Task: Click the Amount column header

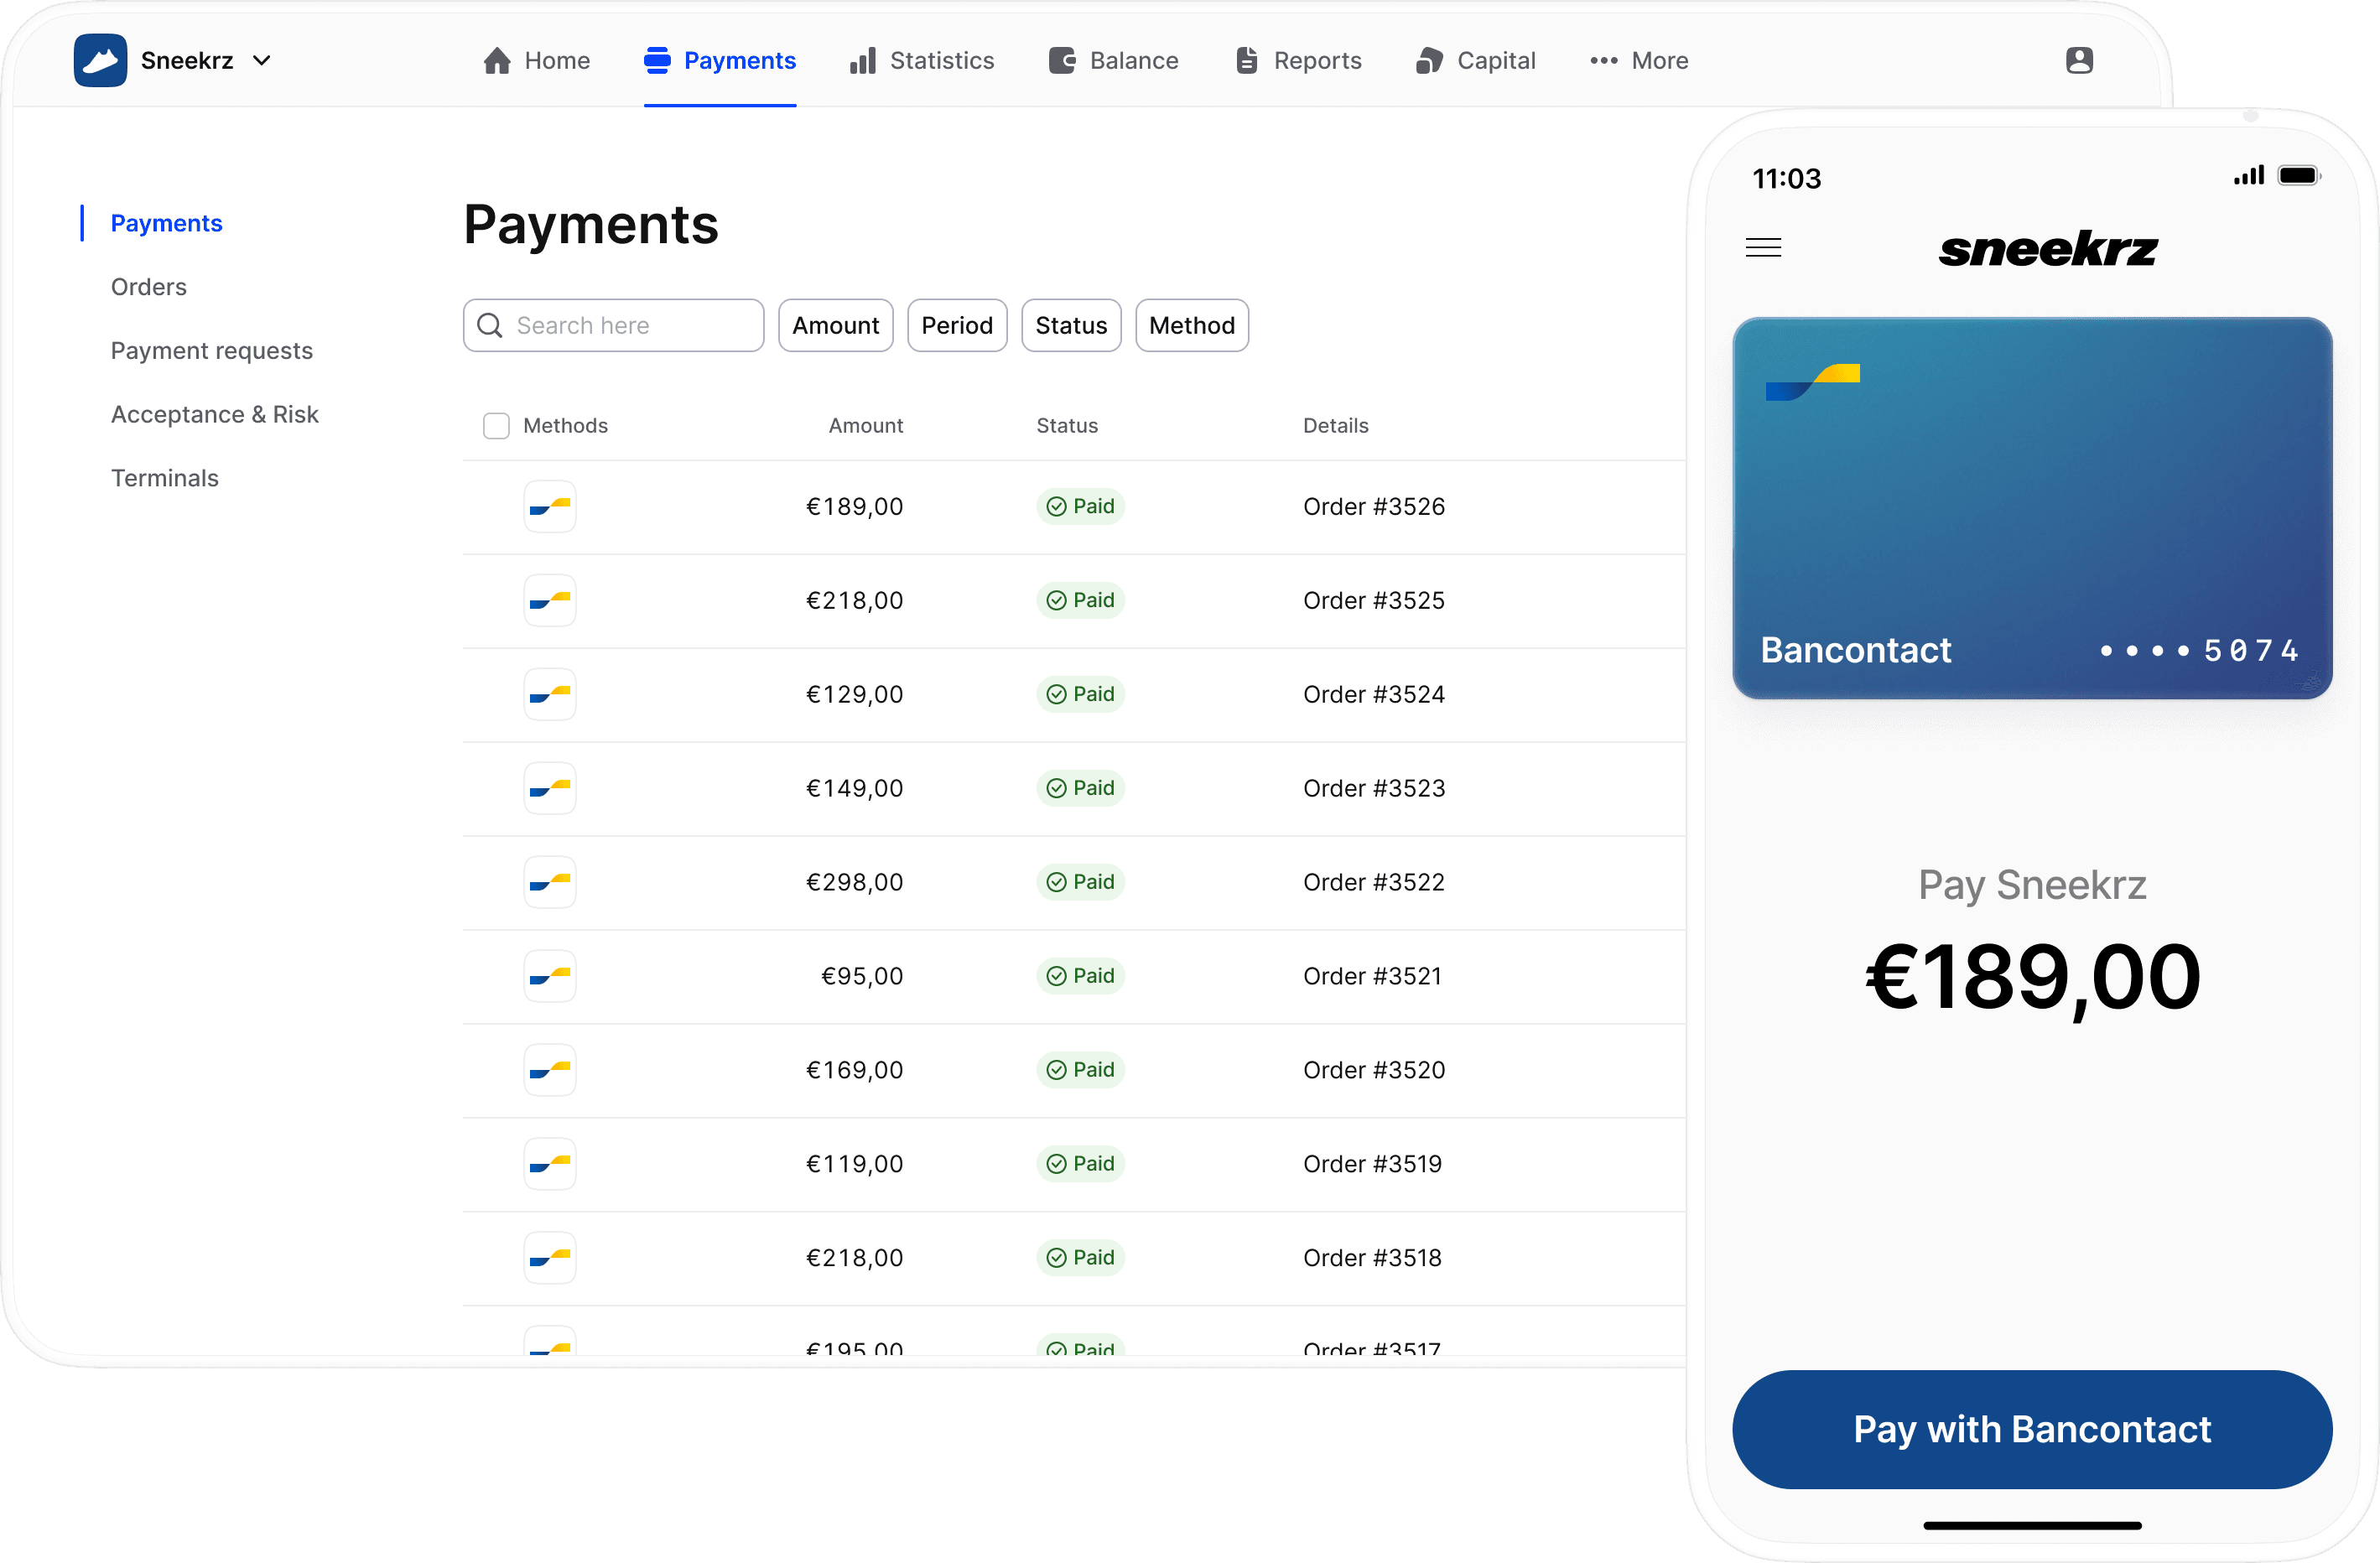Action: [x=865, y=426]
